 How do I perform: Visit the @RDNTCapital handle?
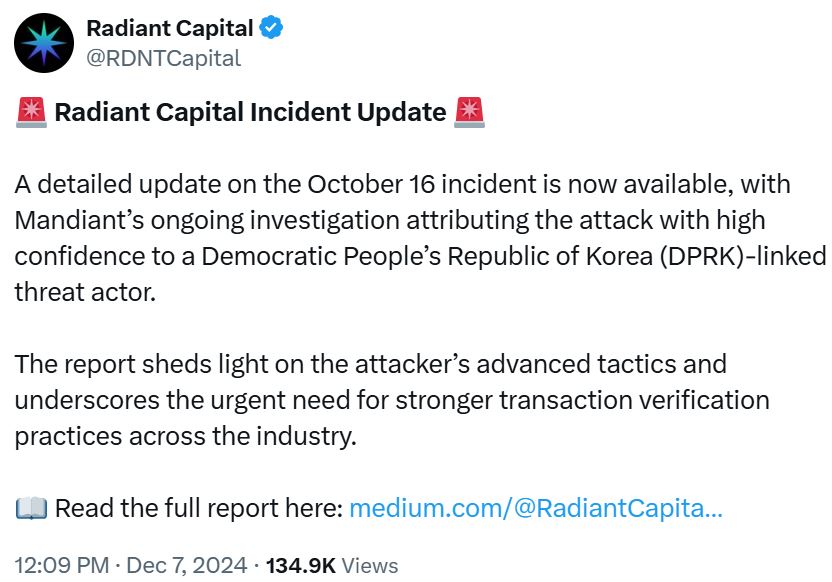pos(164,58)
